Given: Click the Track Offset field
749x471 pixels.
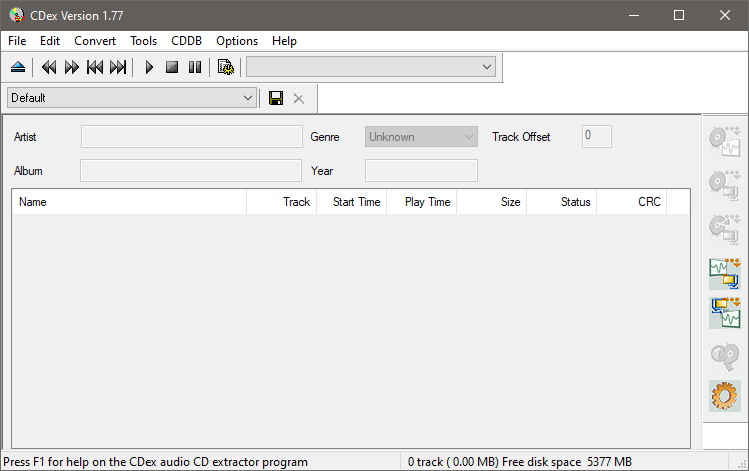Looking at the screenshot, I should click(597, 137).
